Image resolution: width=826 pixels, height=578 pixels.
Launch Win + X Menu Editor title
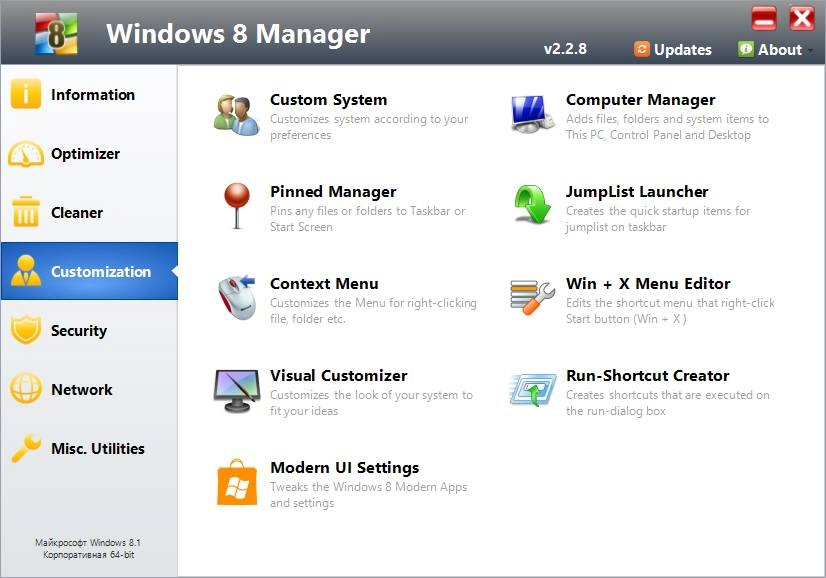[648, 283]
